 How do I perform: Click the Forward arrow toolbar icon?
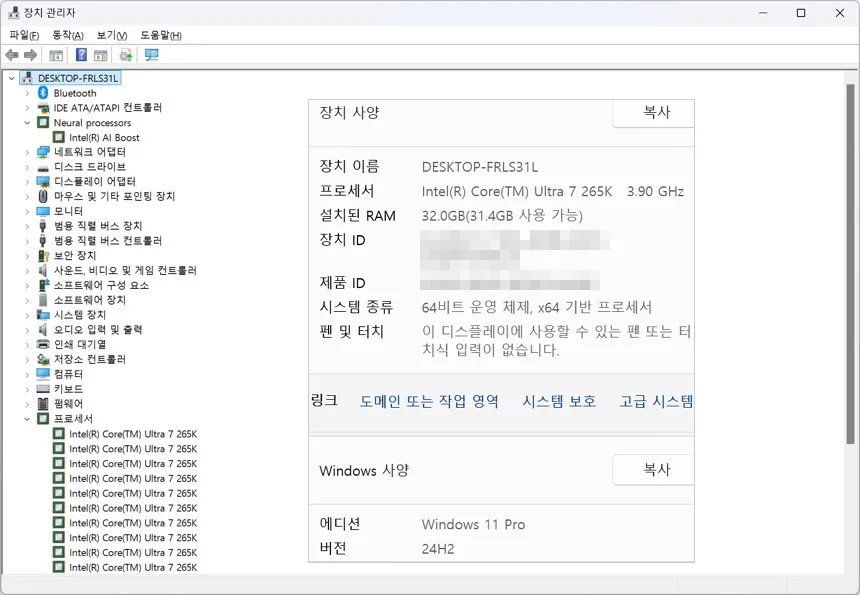click(31, 55)
